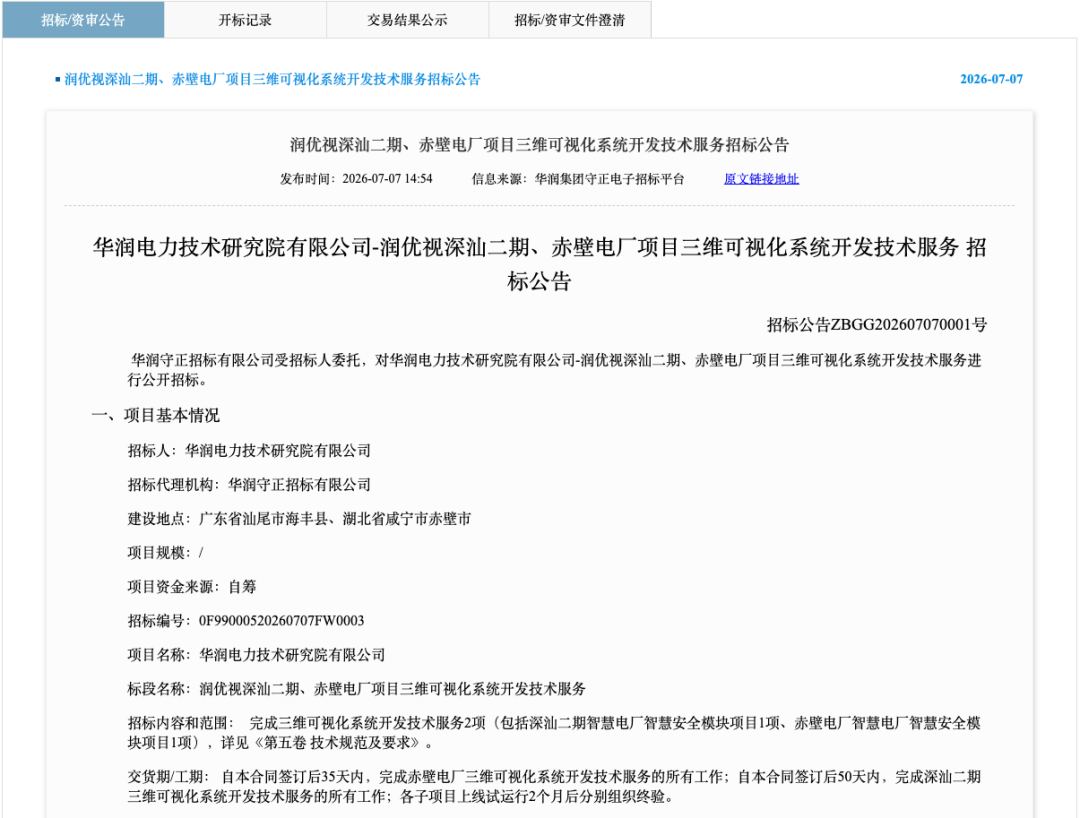Image resolution: width=1080 pixels, height=818 pixels.
Task: Click the large bold announcement headline
Action: [x=539, y=264]
